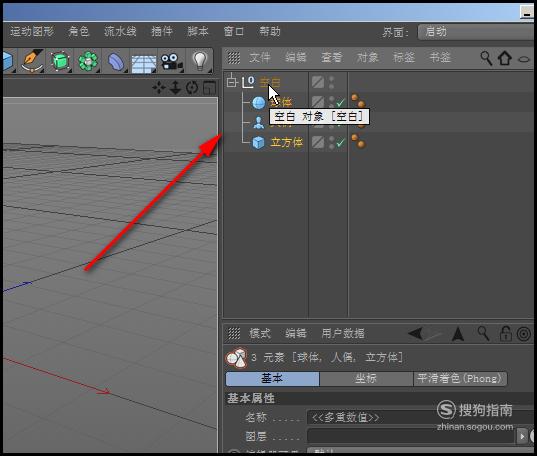Select the 立方体 object in tree
537x456 pixels.
click(286, 143)
